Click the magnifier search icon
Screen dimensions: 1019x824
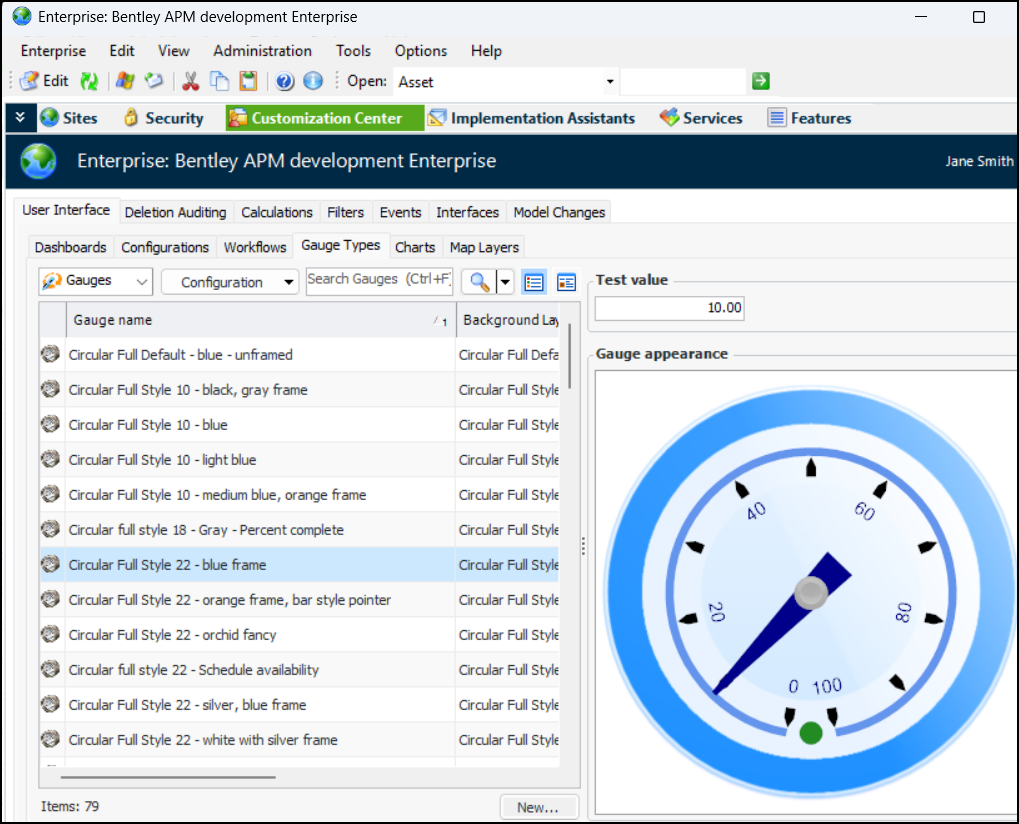(480, 282)
